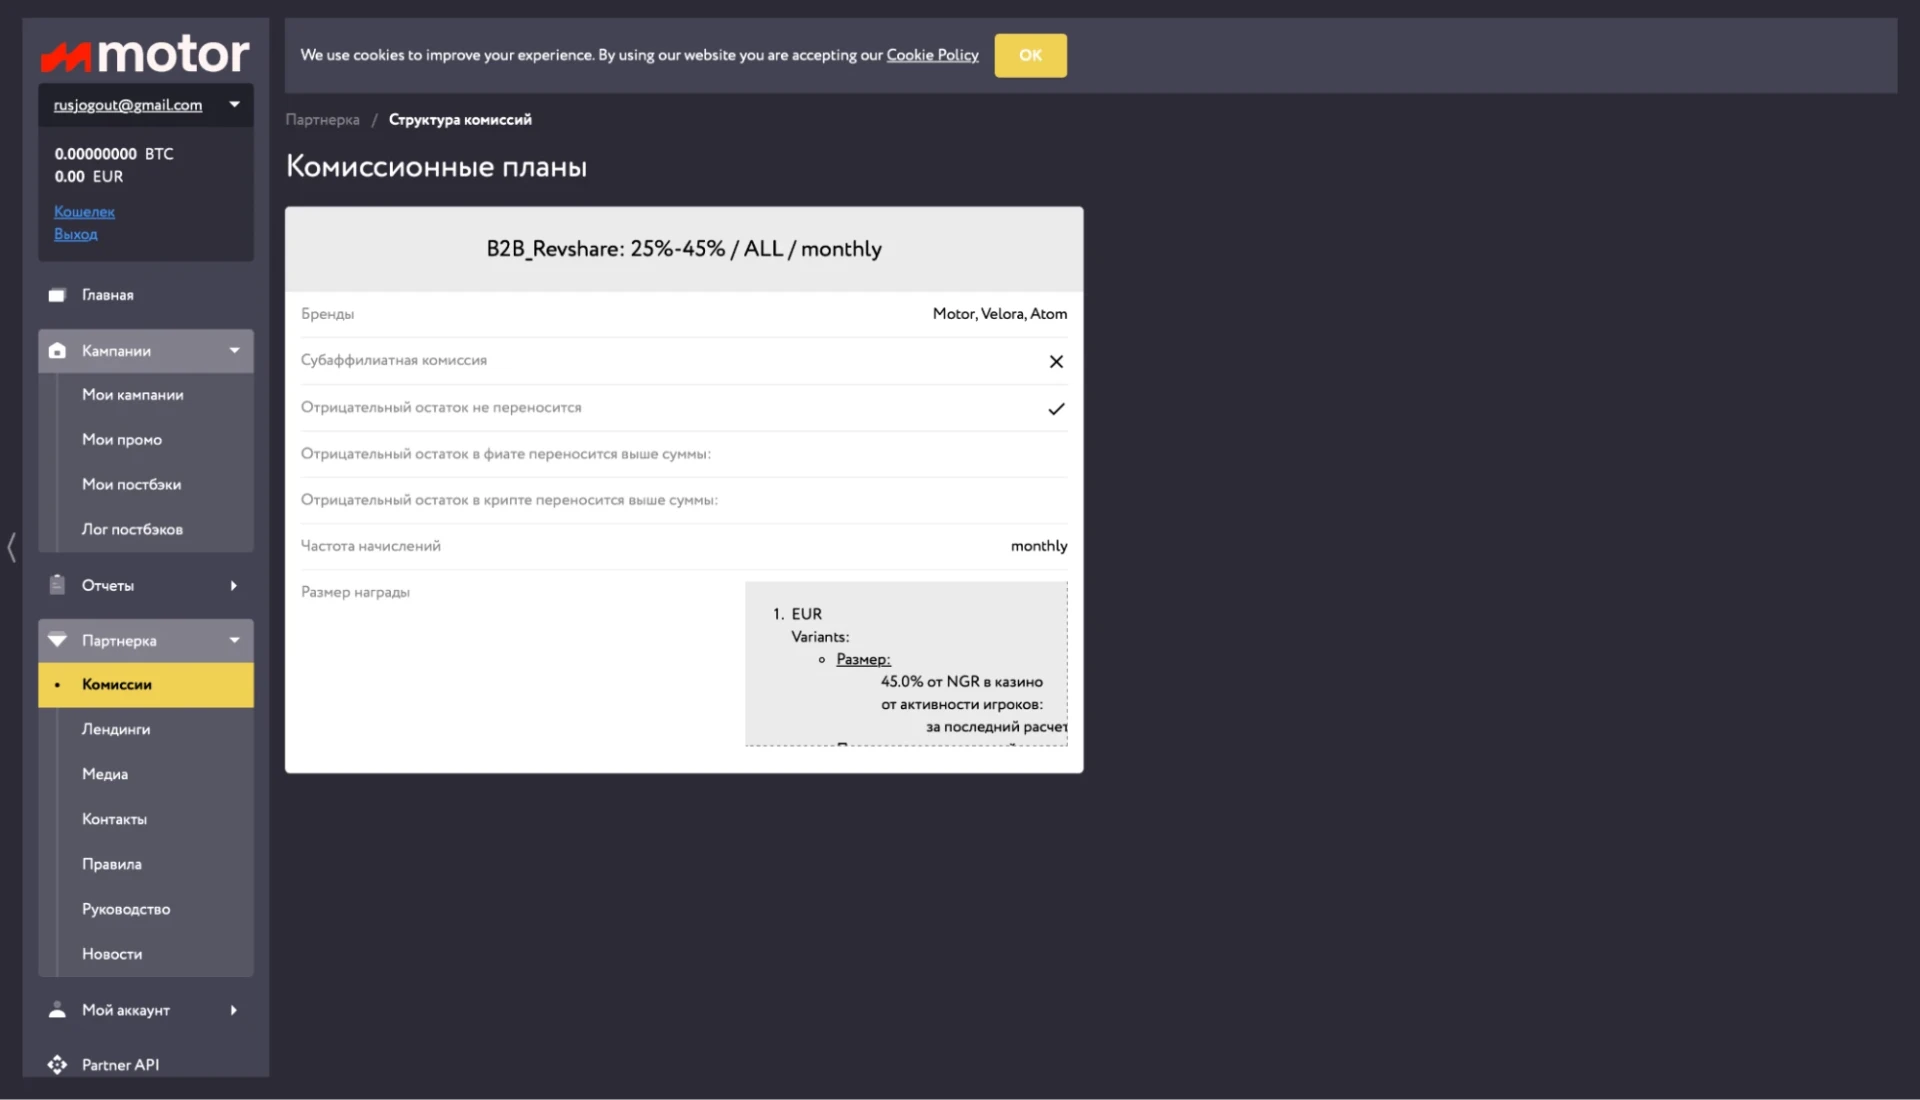The height and width of the screenshot is (1100, 1920).
Task: Click the Выход logout link
Action: (x=76, y=234)
